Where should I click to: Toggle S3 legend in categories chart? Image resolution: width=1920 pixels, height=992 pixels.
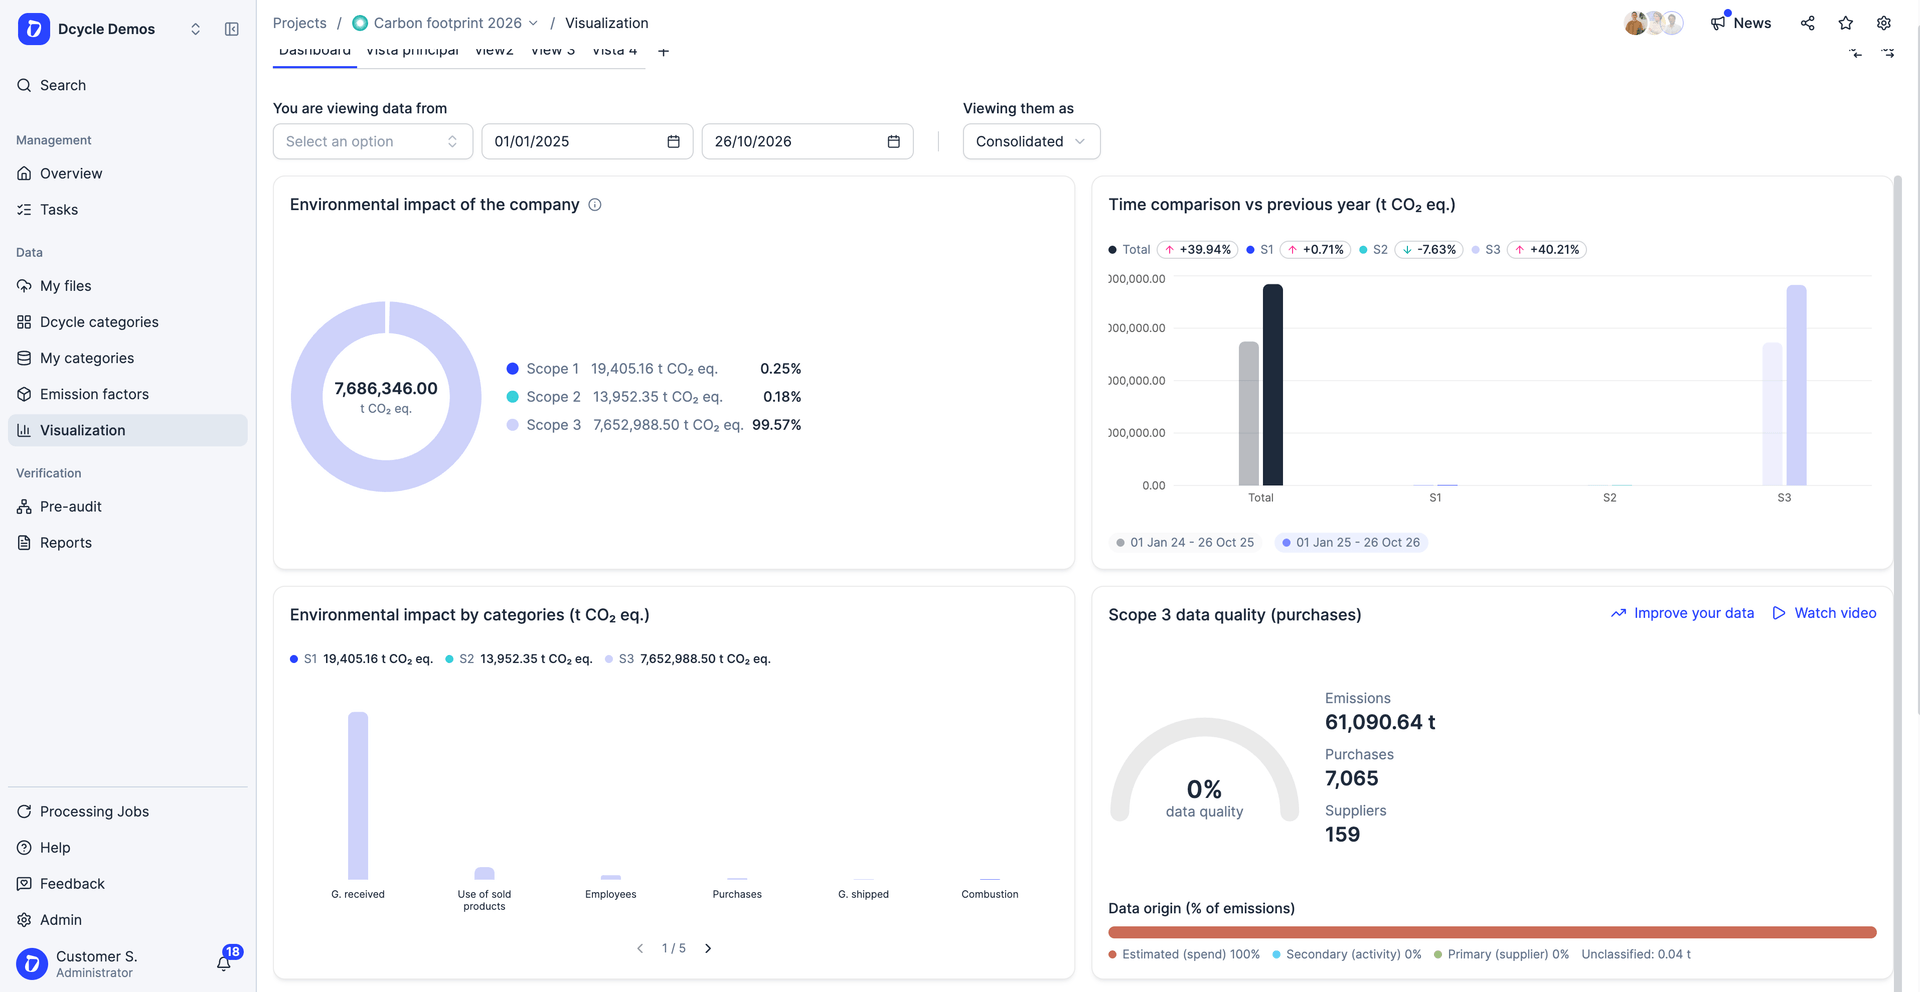tap(688, 659)
